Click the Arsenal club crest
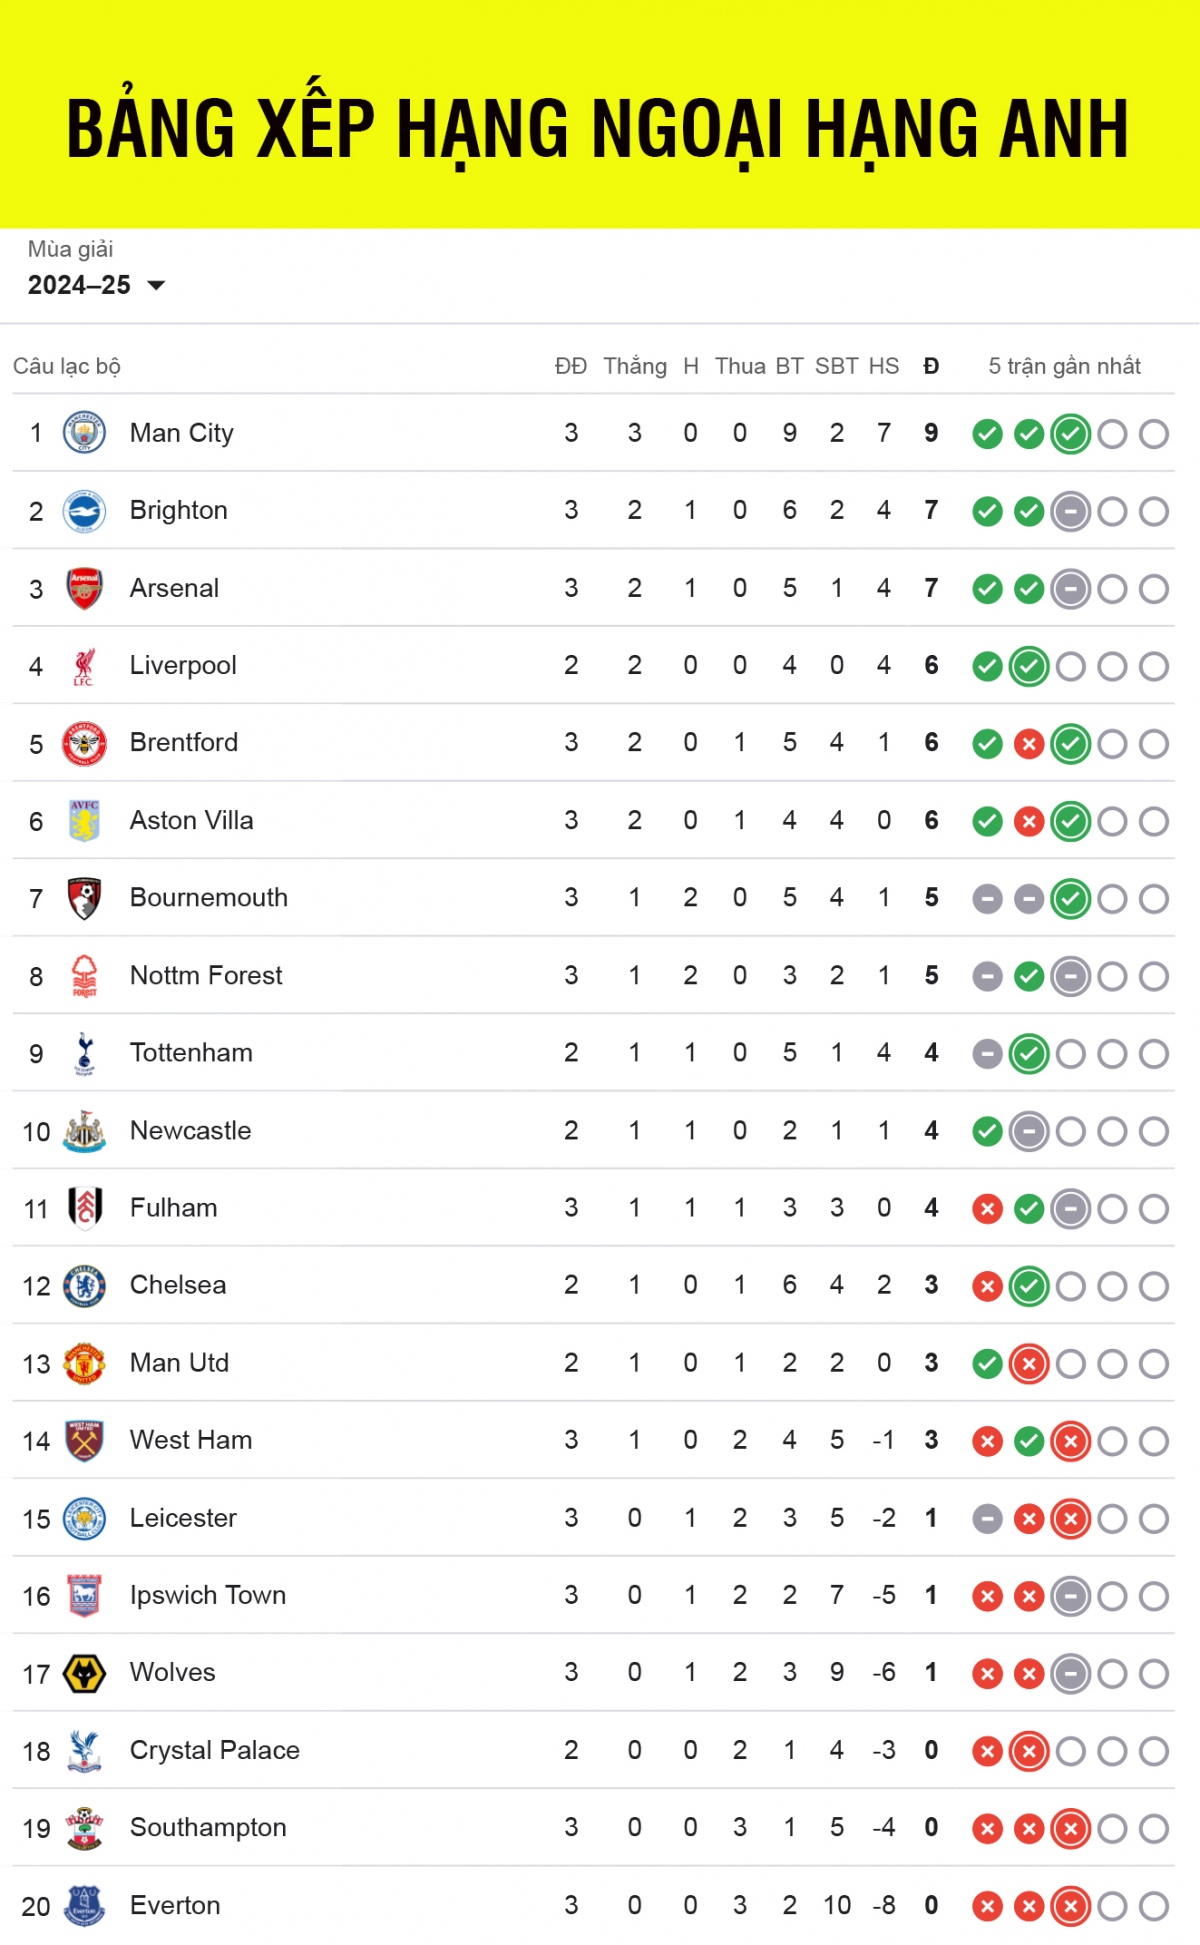Screen dimensions: 1200x1945 (x=84, y=588)
